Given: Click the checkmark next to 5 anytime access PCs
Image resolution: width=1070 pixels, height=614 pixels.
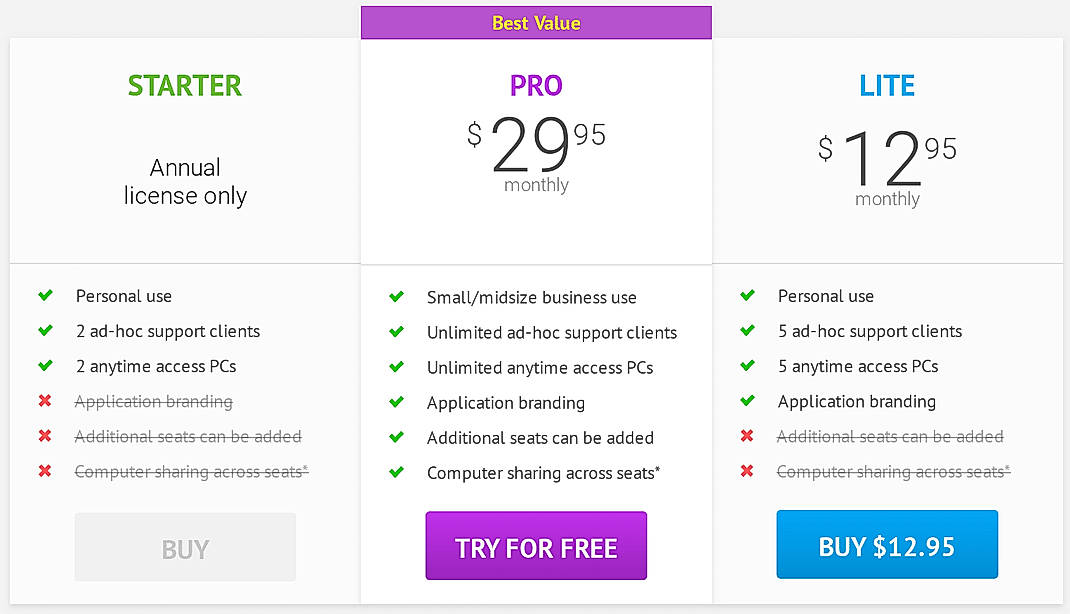Looking at the screenshot, I should click(x=747, y=366).
